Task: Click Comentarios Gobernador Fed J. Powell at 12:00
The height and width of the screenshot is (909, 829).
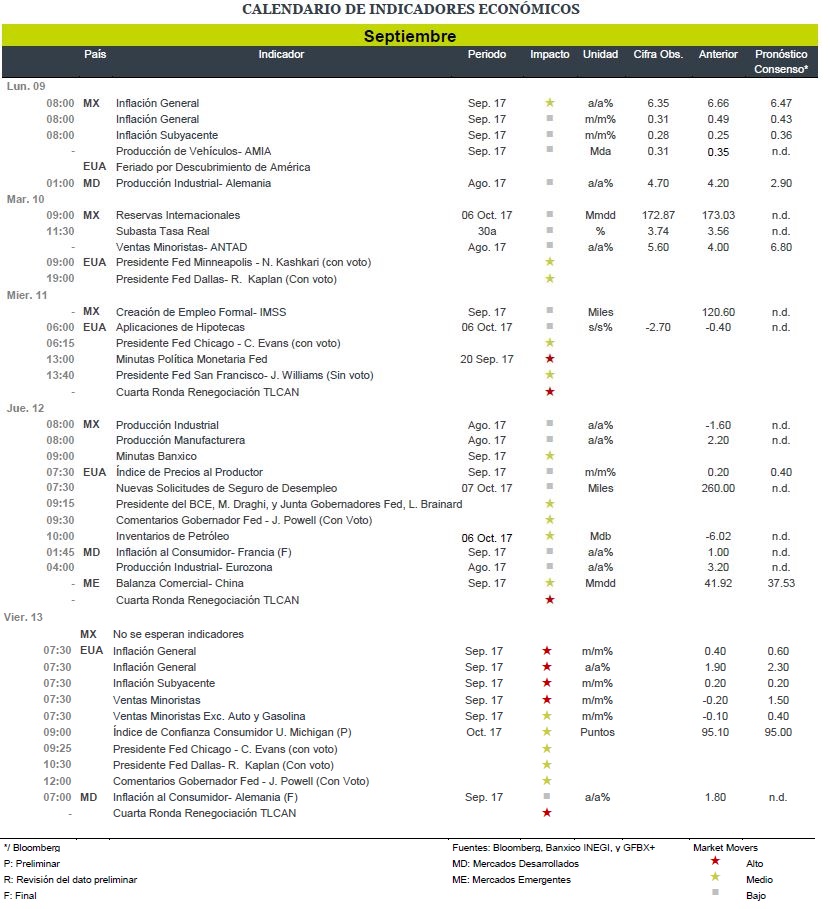Action: coord(241,781)
